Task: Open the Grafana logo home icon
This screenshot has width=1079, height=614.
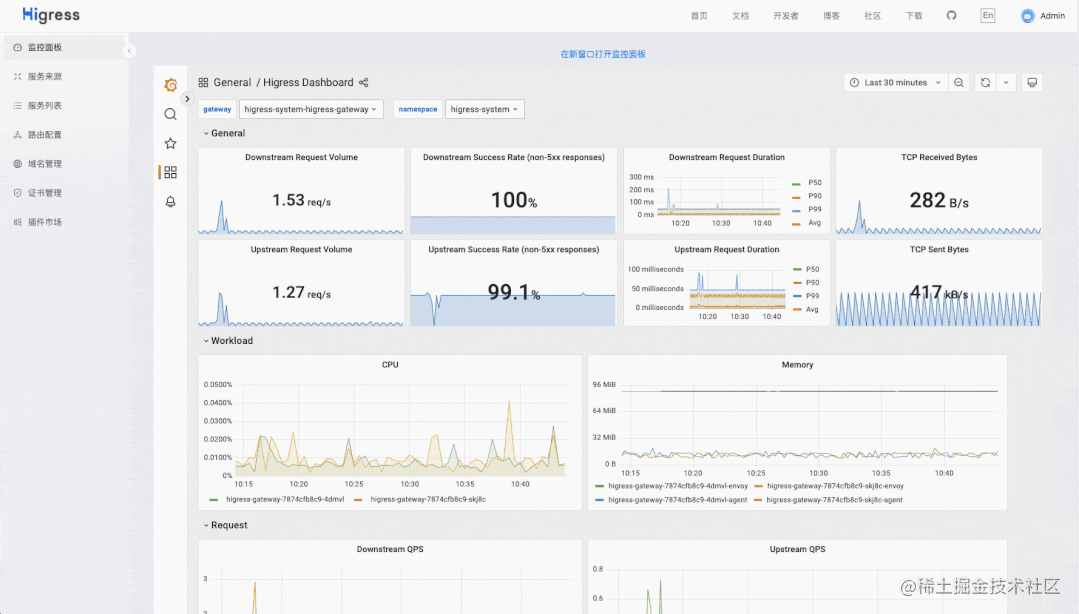Action: coord(171,85)
